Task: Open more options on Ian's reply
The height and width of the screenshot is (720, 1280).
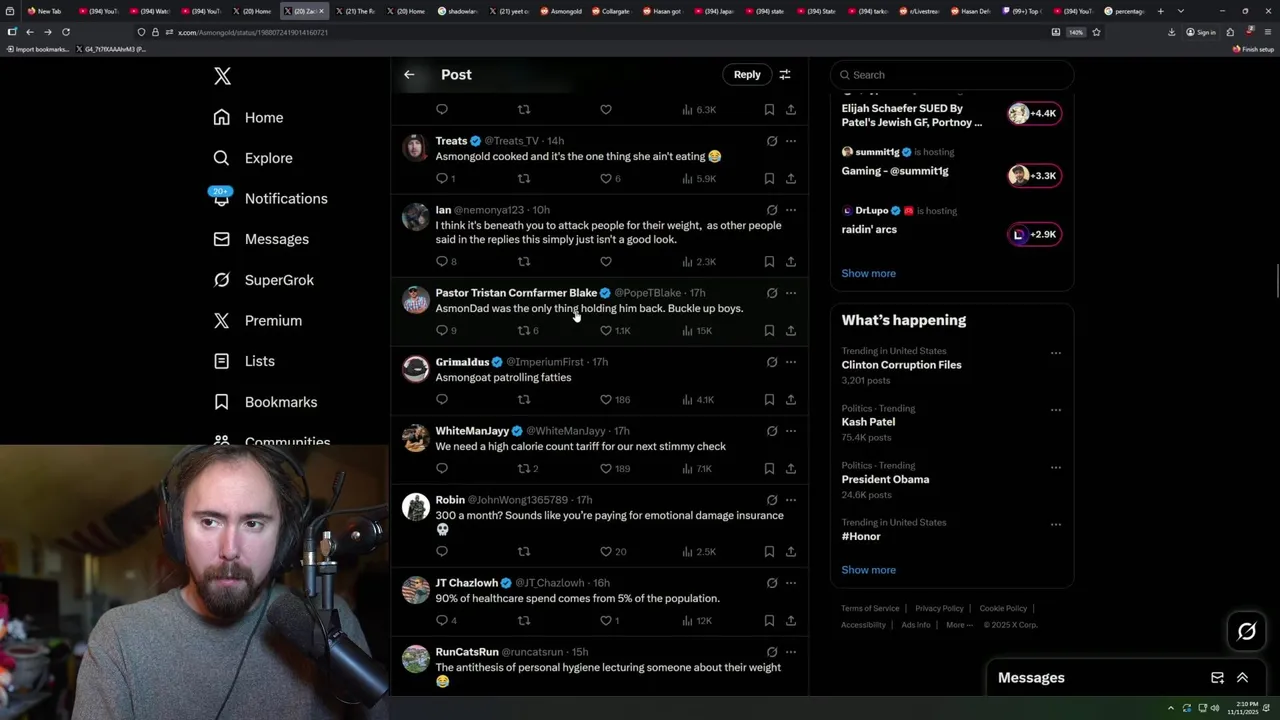Action: [x=791, y=210]
